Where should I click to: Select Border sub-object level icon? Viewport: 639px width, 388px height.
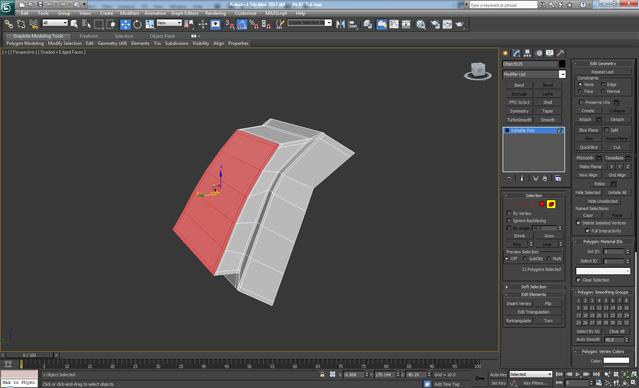pos(533,204)
